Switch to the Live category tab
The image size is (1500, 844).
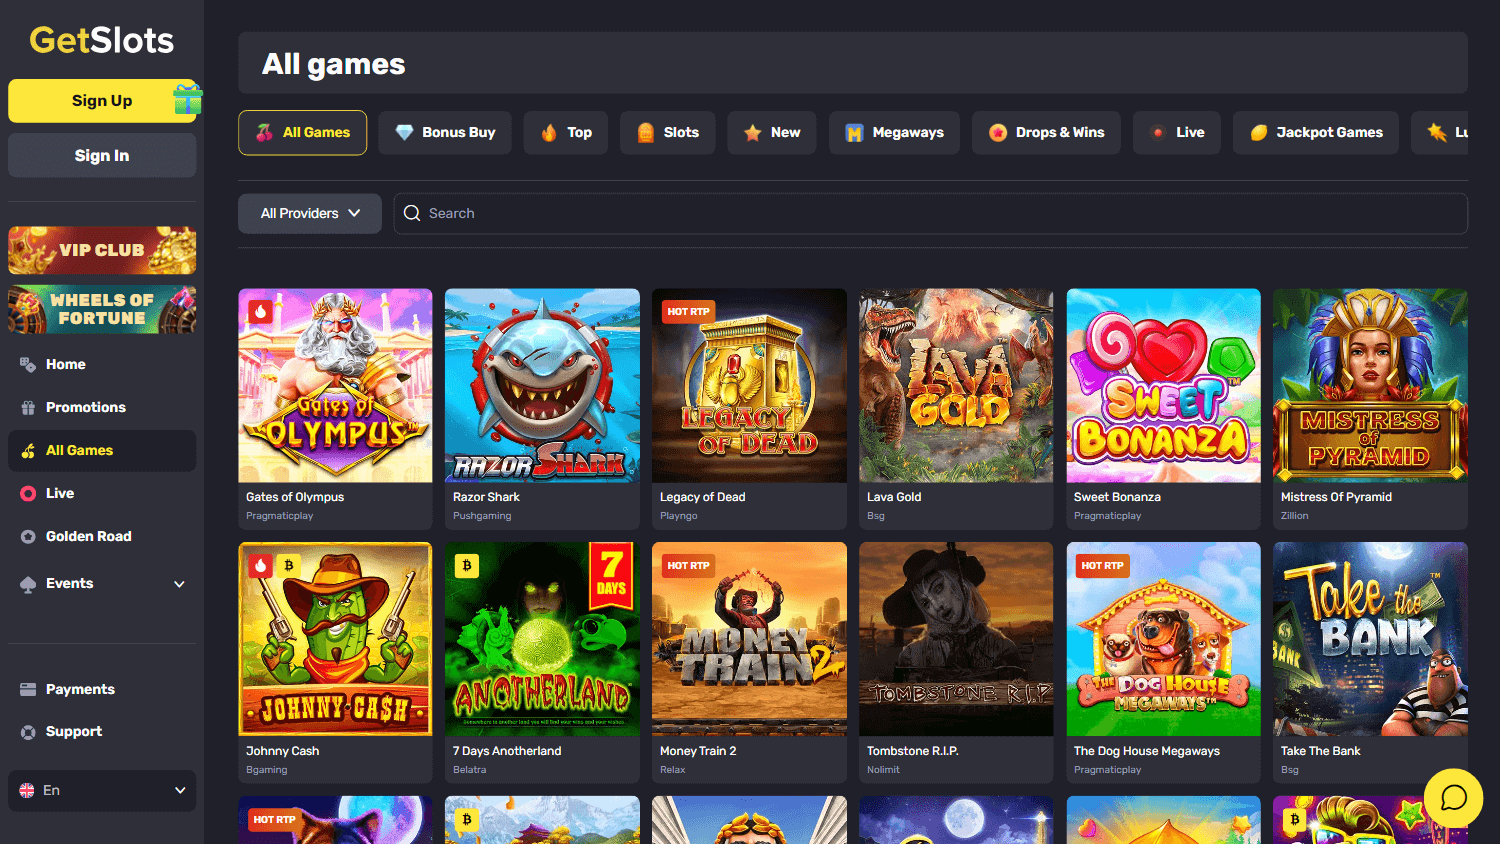(x=1177, y=132)
